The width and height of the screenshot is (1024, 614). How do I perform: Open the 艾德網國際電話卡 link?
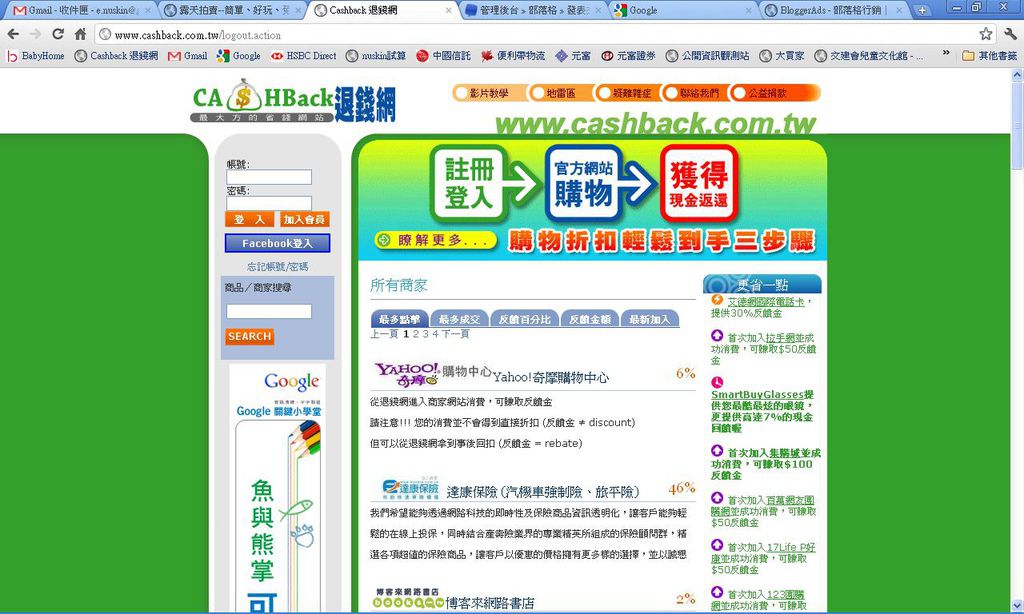coord(766,302)
